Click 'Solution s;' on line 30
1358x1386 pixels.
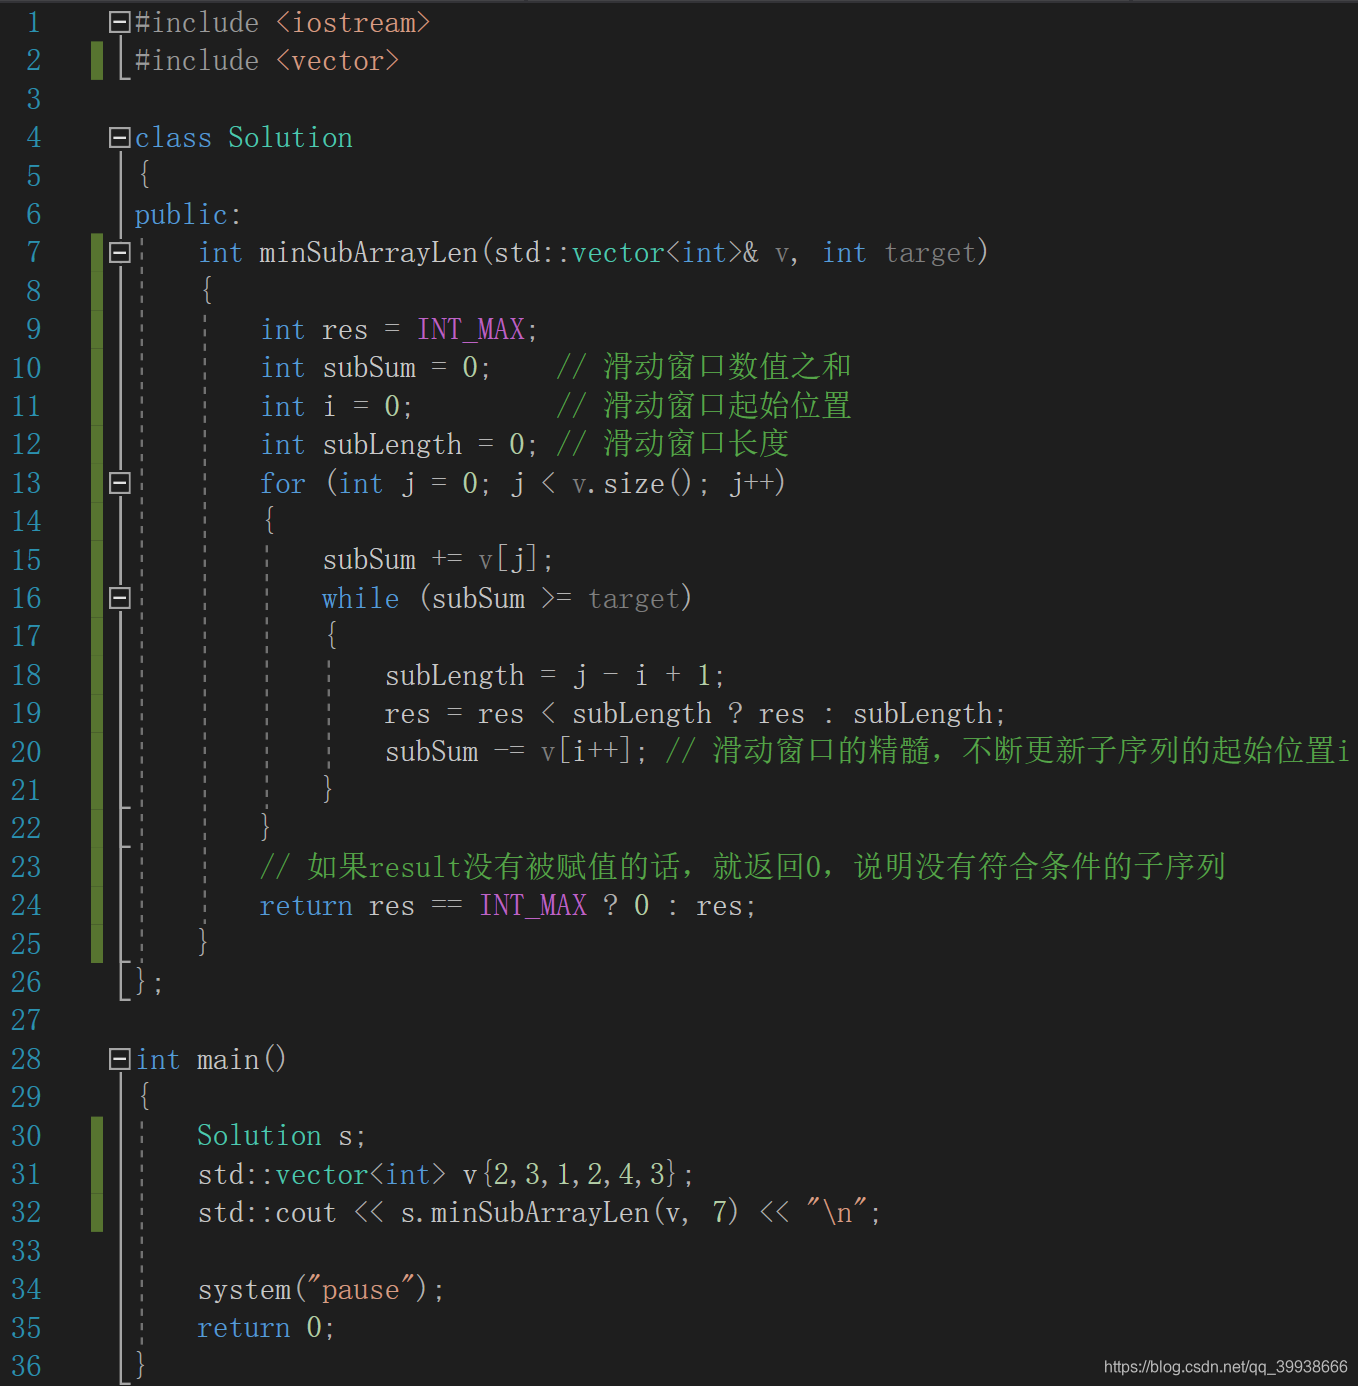281,1136
